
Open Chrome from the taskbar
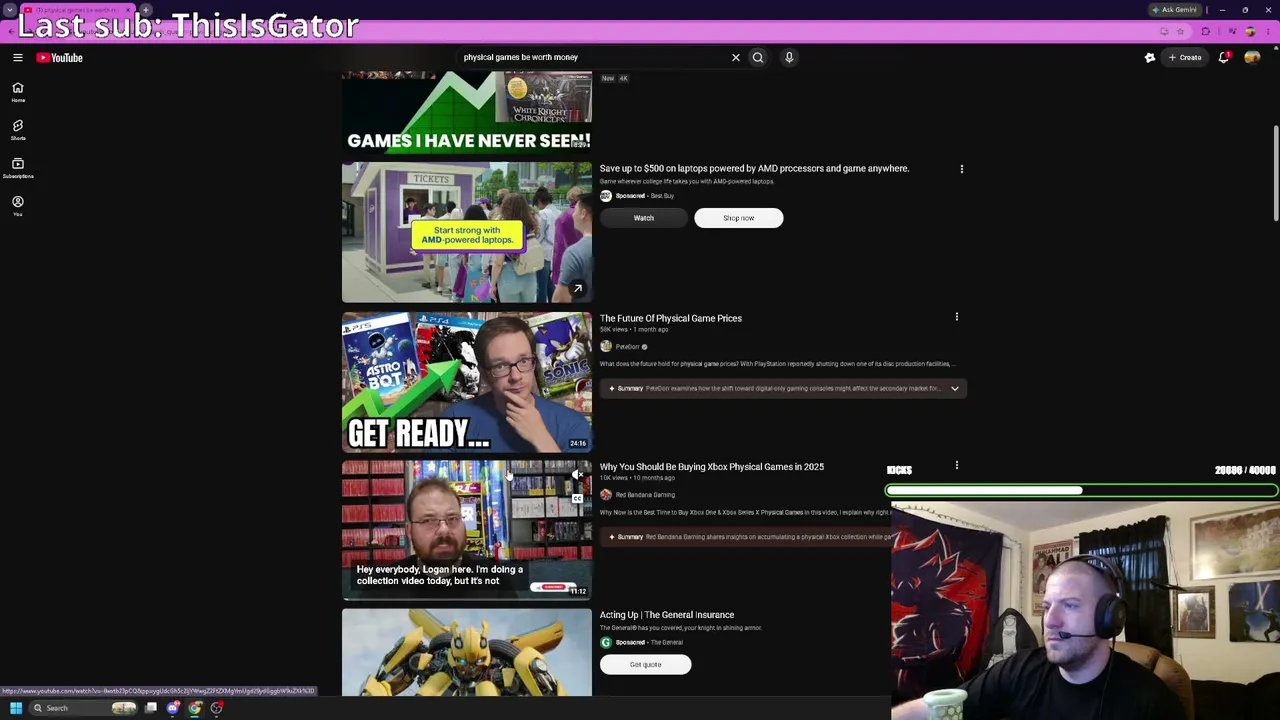pyautogui.click(x=195, y=708)
